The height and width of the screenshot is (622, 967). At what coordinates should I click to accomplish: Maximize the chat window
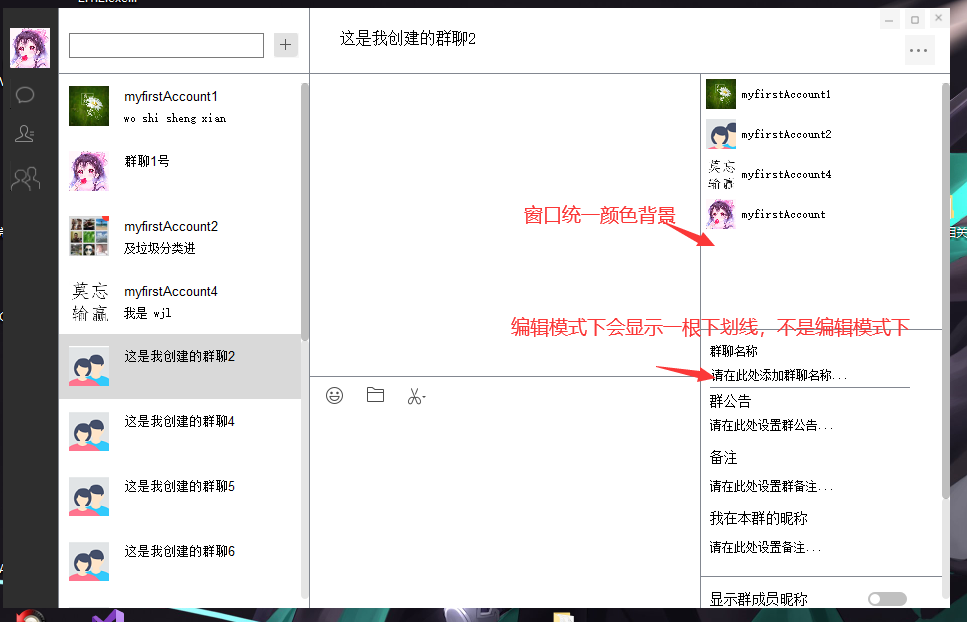(915, 20)
